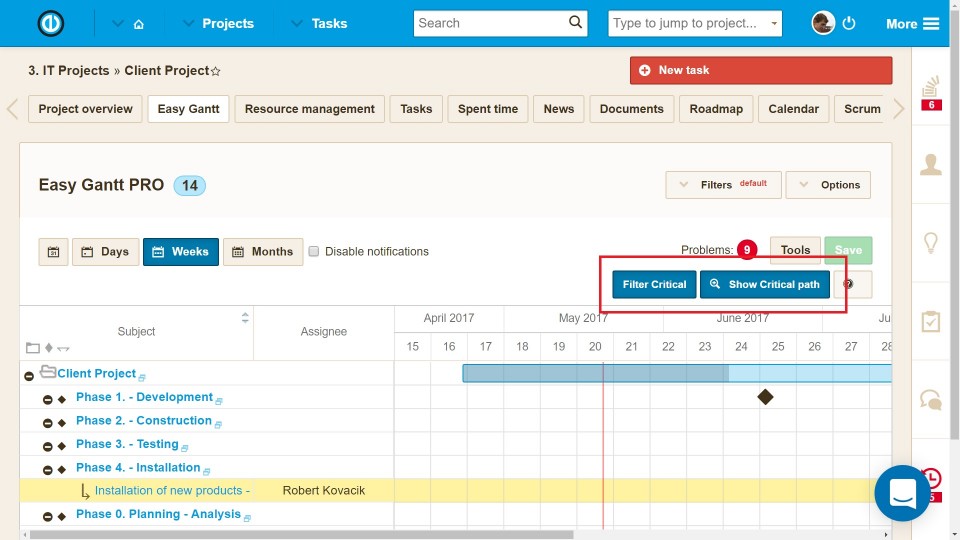Open the chat support bubble
960x540 pixels.
903,493
